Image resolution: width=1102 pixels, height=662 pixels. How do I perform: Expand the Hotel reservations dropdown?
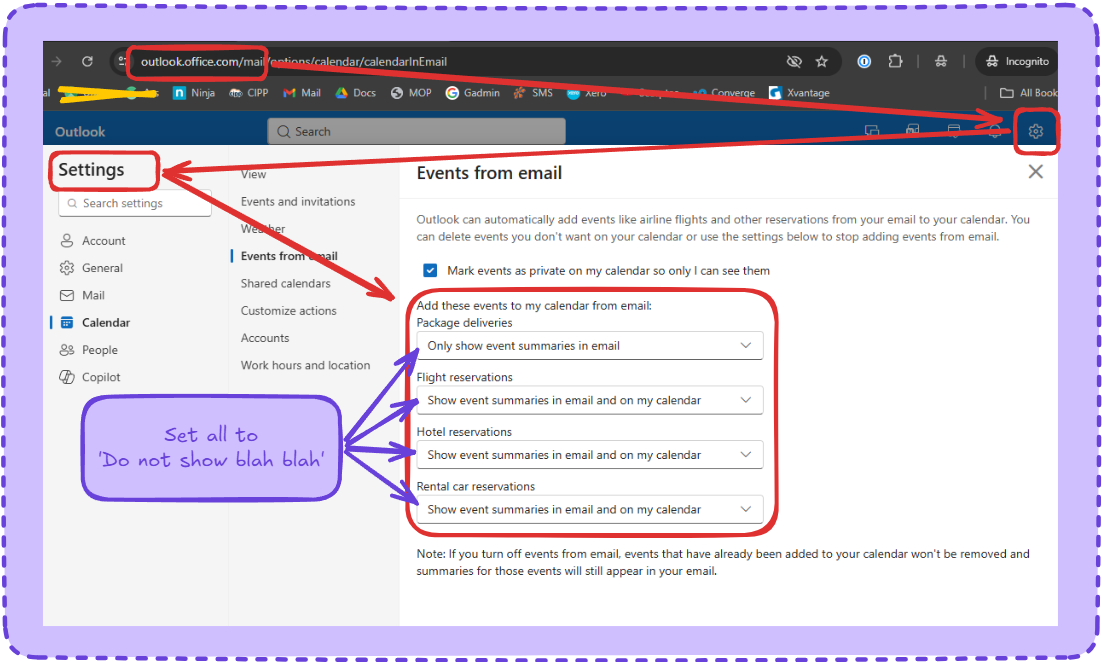click(x=589, y=455)
